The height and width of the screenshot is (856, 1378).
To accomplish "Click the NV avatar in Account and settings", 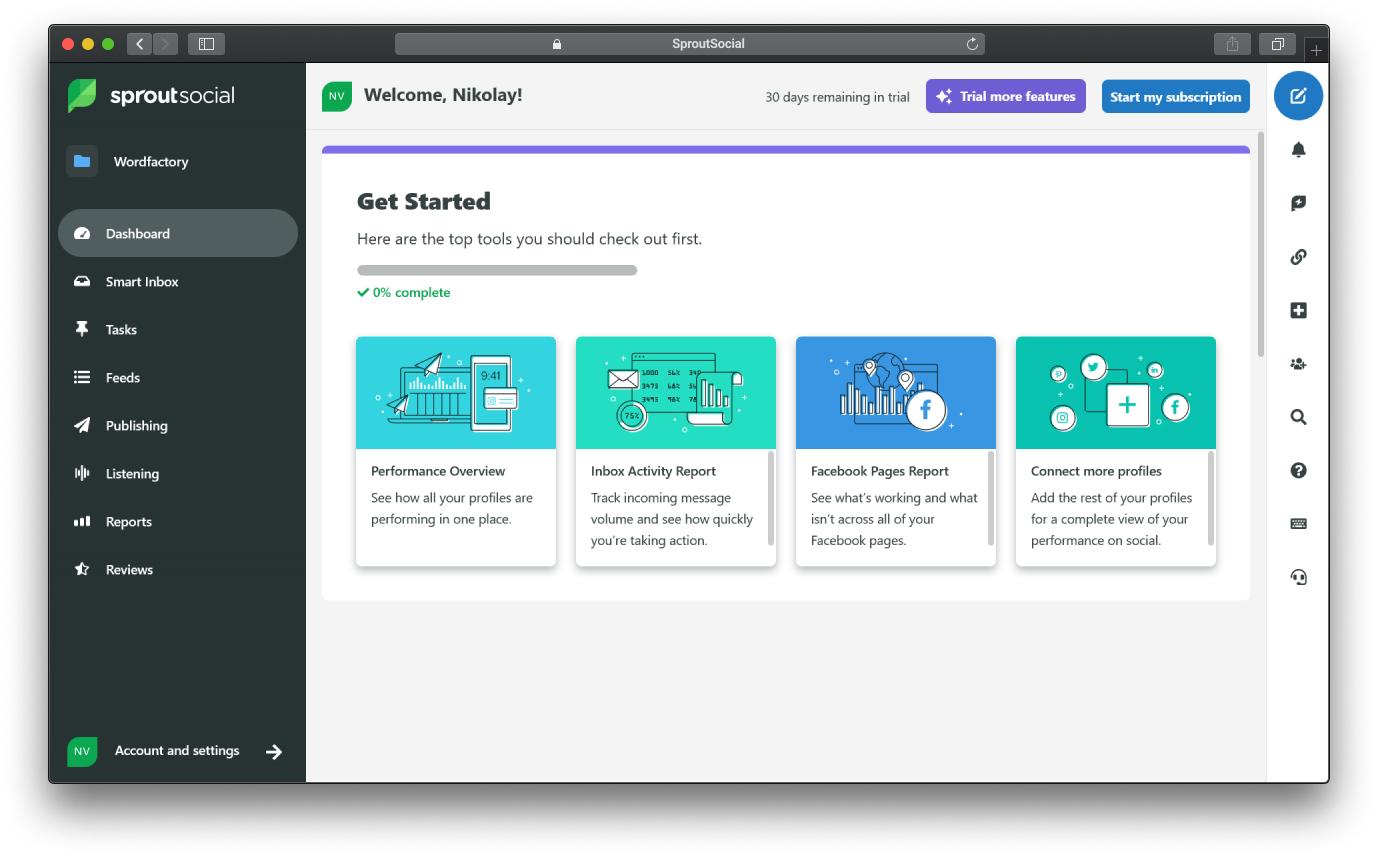I will click(82, 751).
